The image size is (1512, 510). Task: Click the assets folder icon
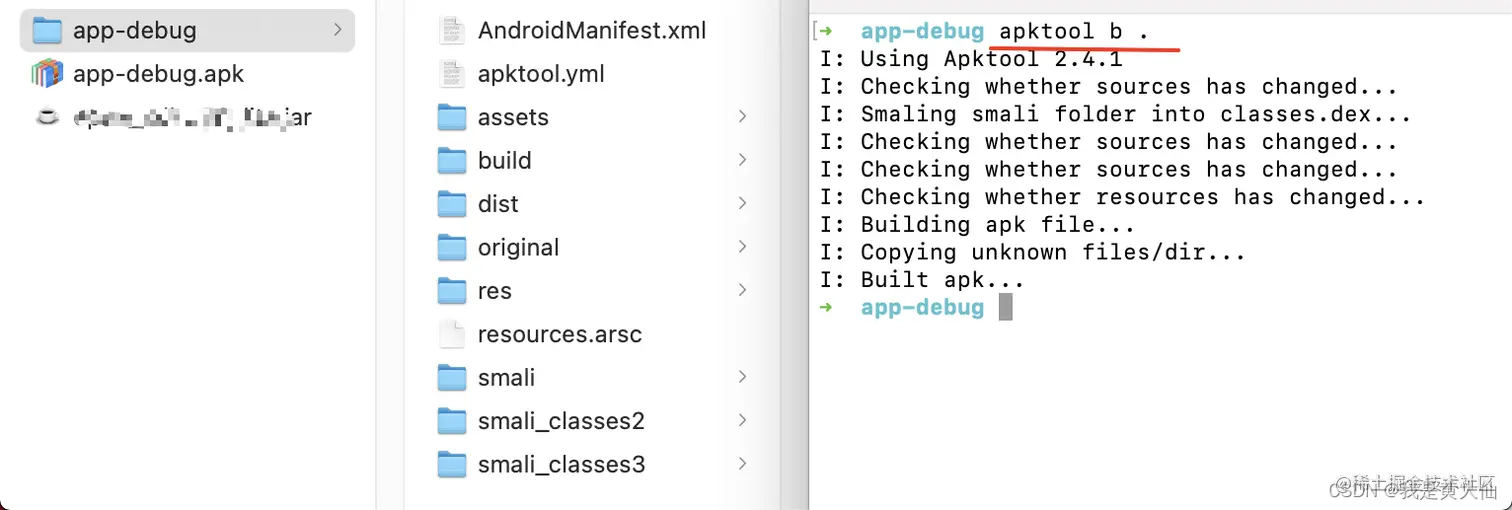[x=452, y=118]
